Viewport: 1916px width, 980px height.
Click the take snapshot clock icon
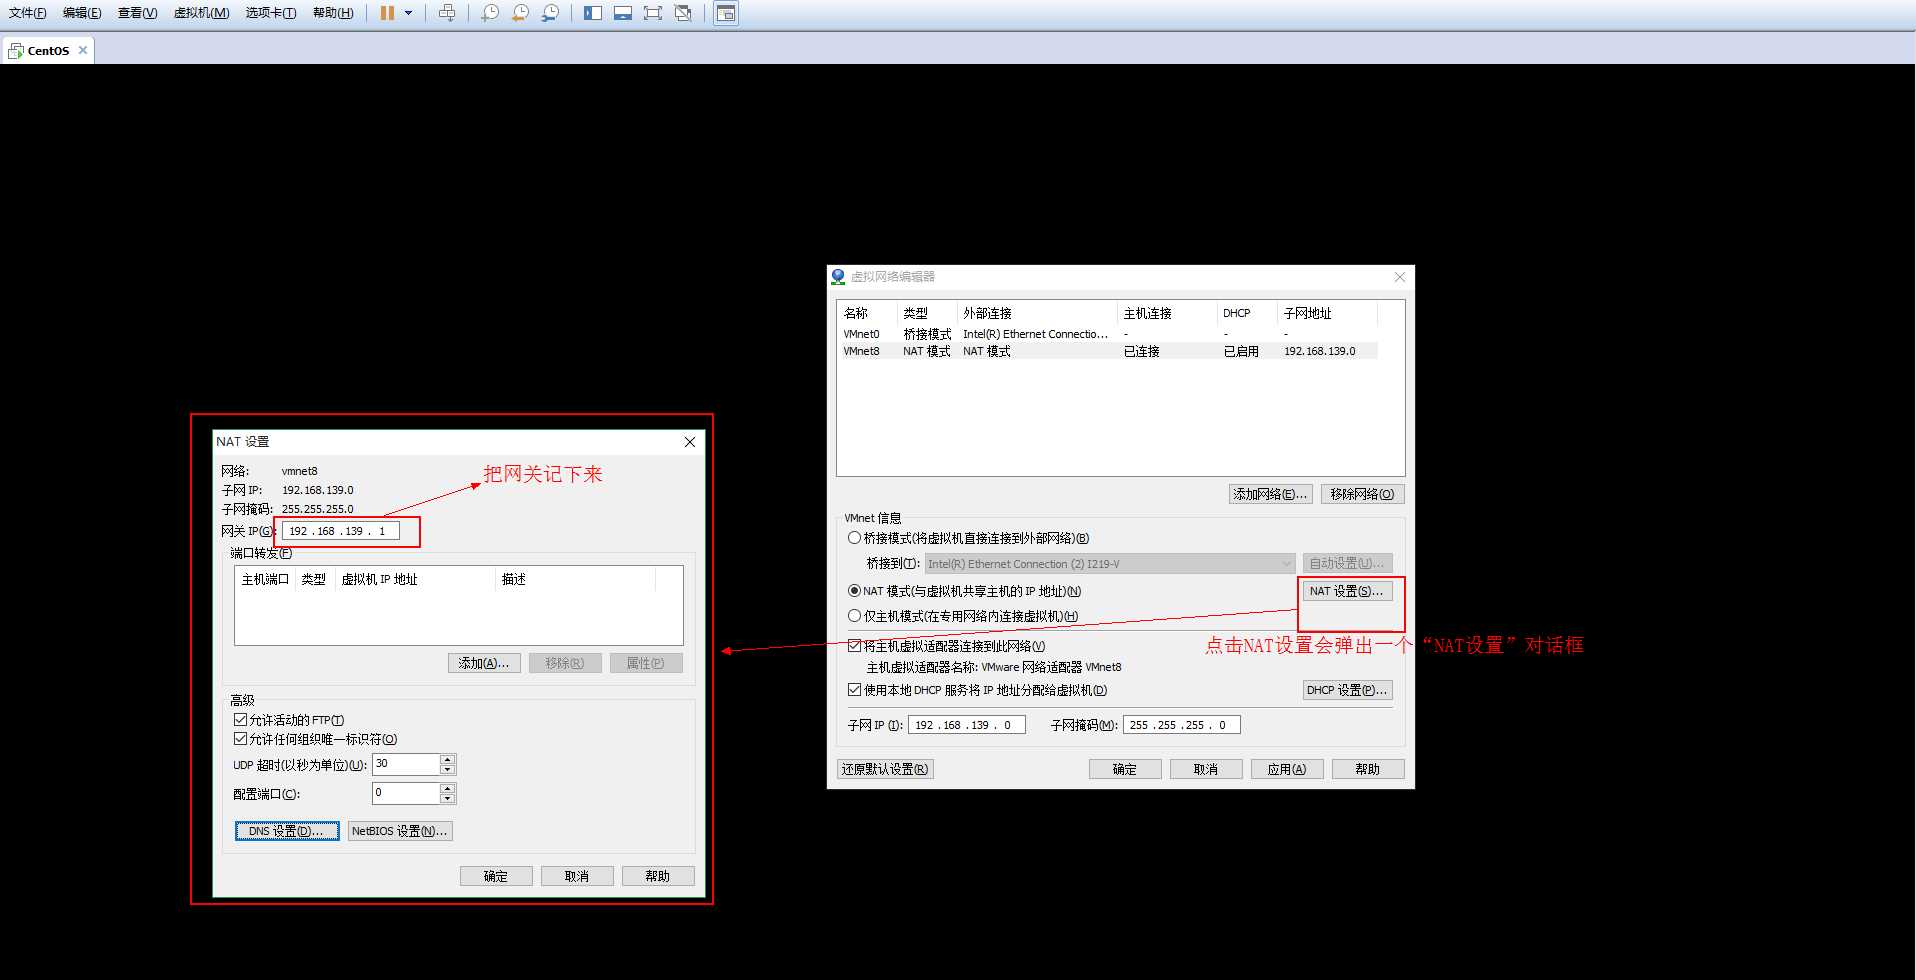click(490, 13)
